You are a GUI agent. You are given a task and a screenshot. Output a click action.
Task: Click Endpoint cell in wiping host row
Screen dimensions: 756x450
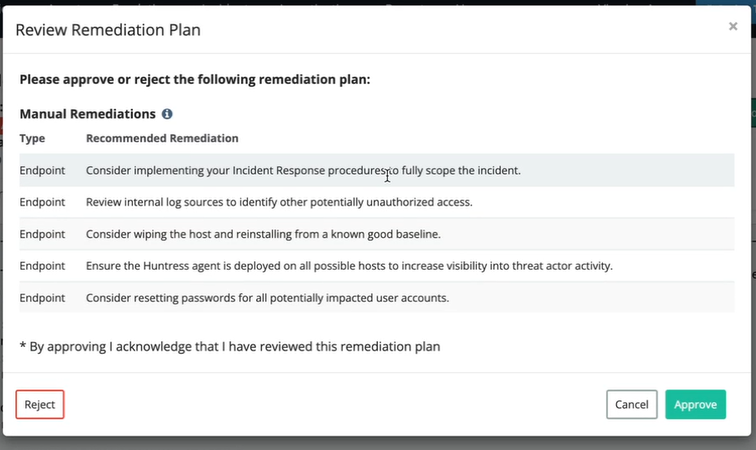(x=42, y=234)
